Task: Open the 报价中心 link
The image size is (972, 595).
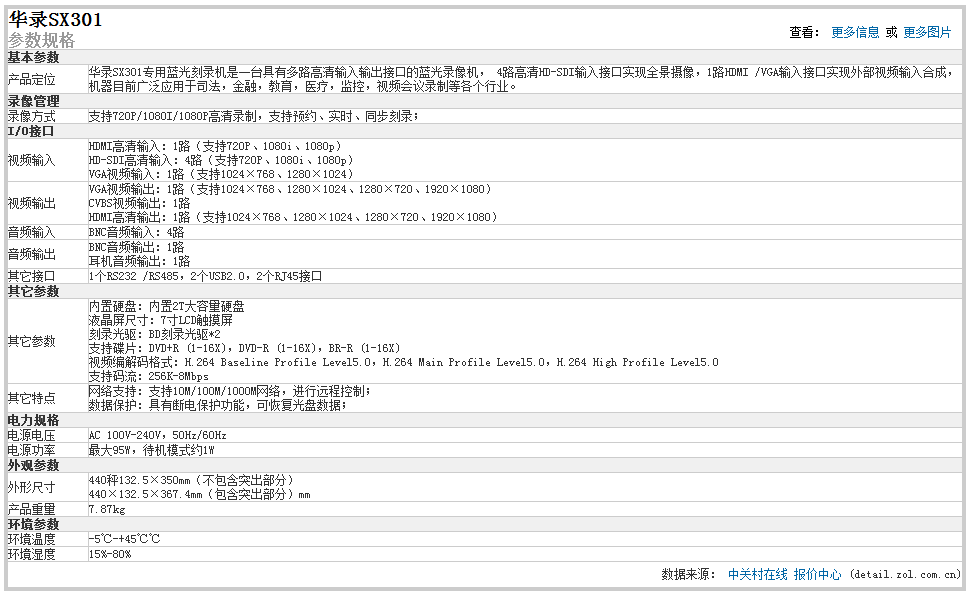Action: [817, 575]
